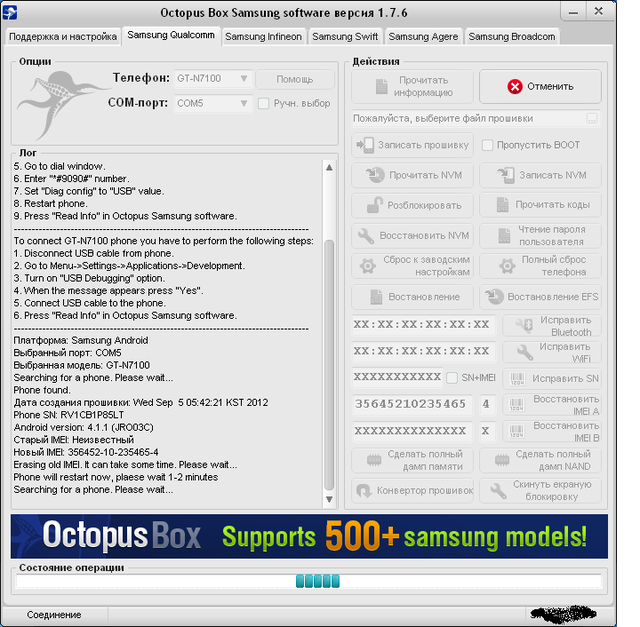The height and width of the screenshot is (627, 640).
Task: Minimize the Octopus Box window
Action: click(573, 11)
